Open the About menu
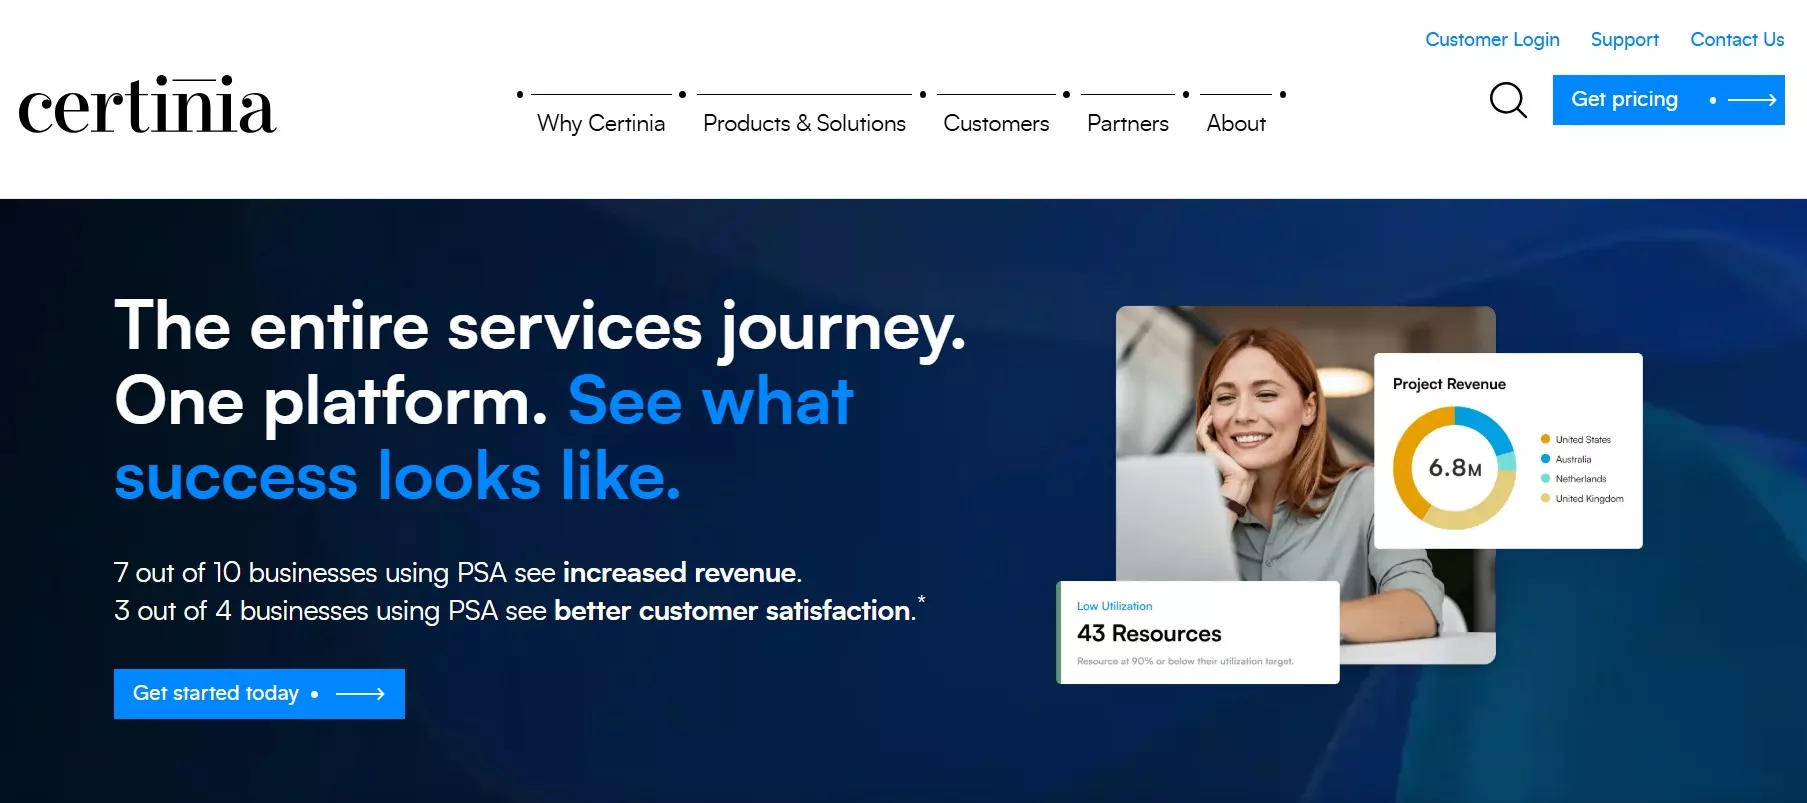1807x803 pixels. [x=1236, y=123]
